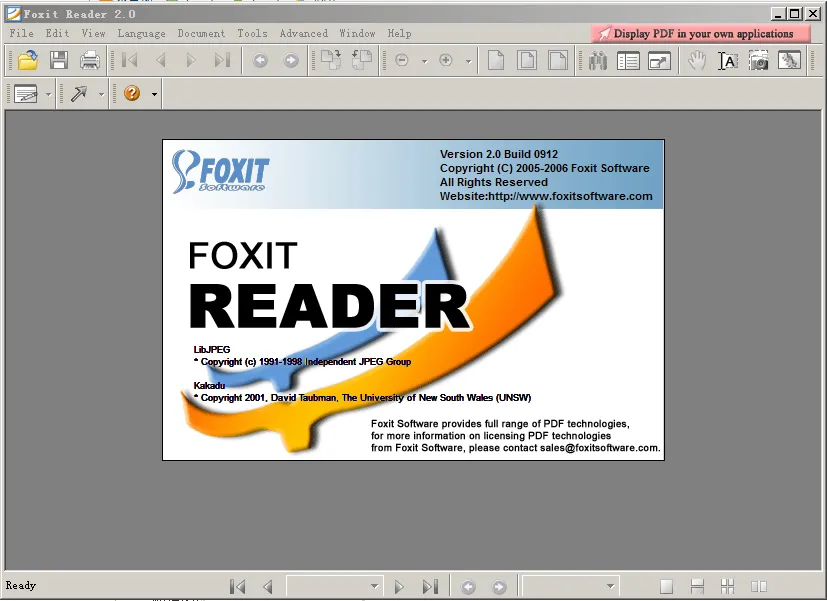
Task: Select Actual Size page view icon
Action: pyautogui.click(x=496, y=60)
